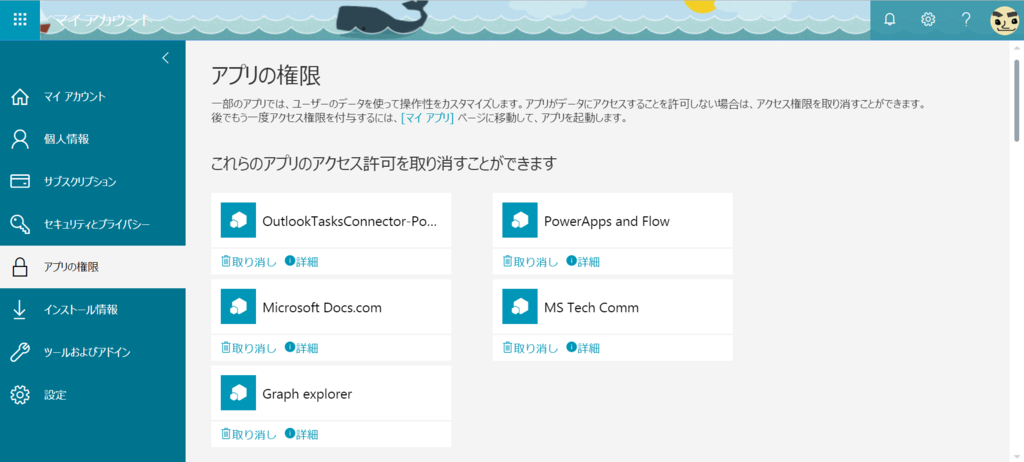The height and width of the screenshot is (462, 1024).
Task: Click the page vertical scrollbar thumb
Action: click(x=1016, y=99)
